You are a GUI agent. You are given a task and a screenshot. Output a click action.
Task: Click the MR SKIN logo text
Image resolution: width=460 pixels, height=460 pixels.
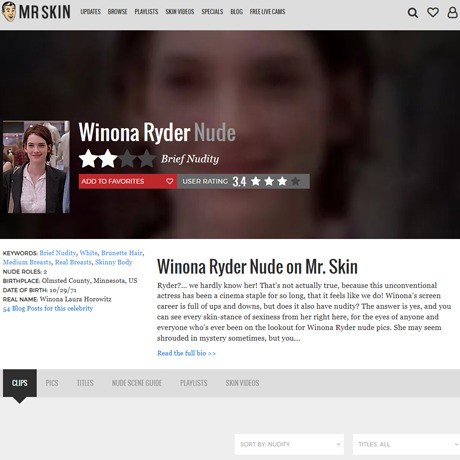pos(45,12)
